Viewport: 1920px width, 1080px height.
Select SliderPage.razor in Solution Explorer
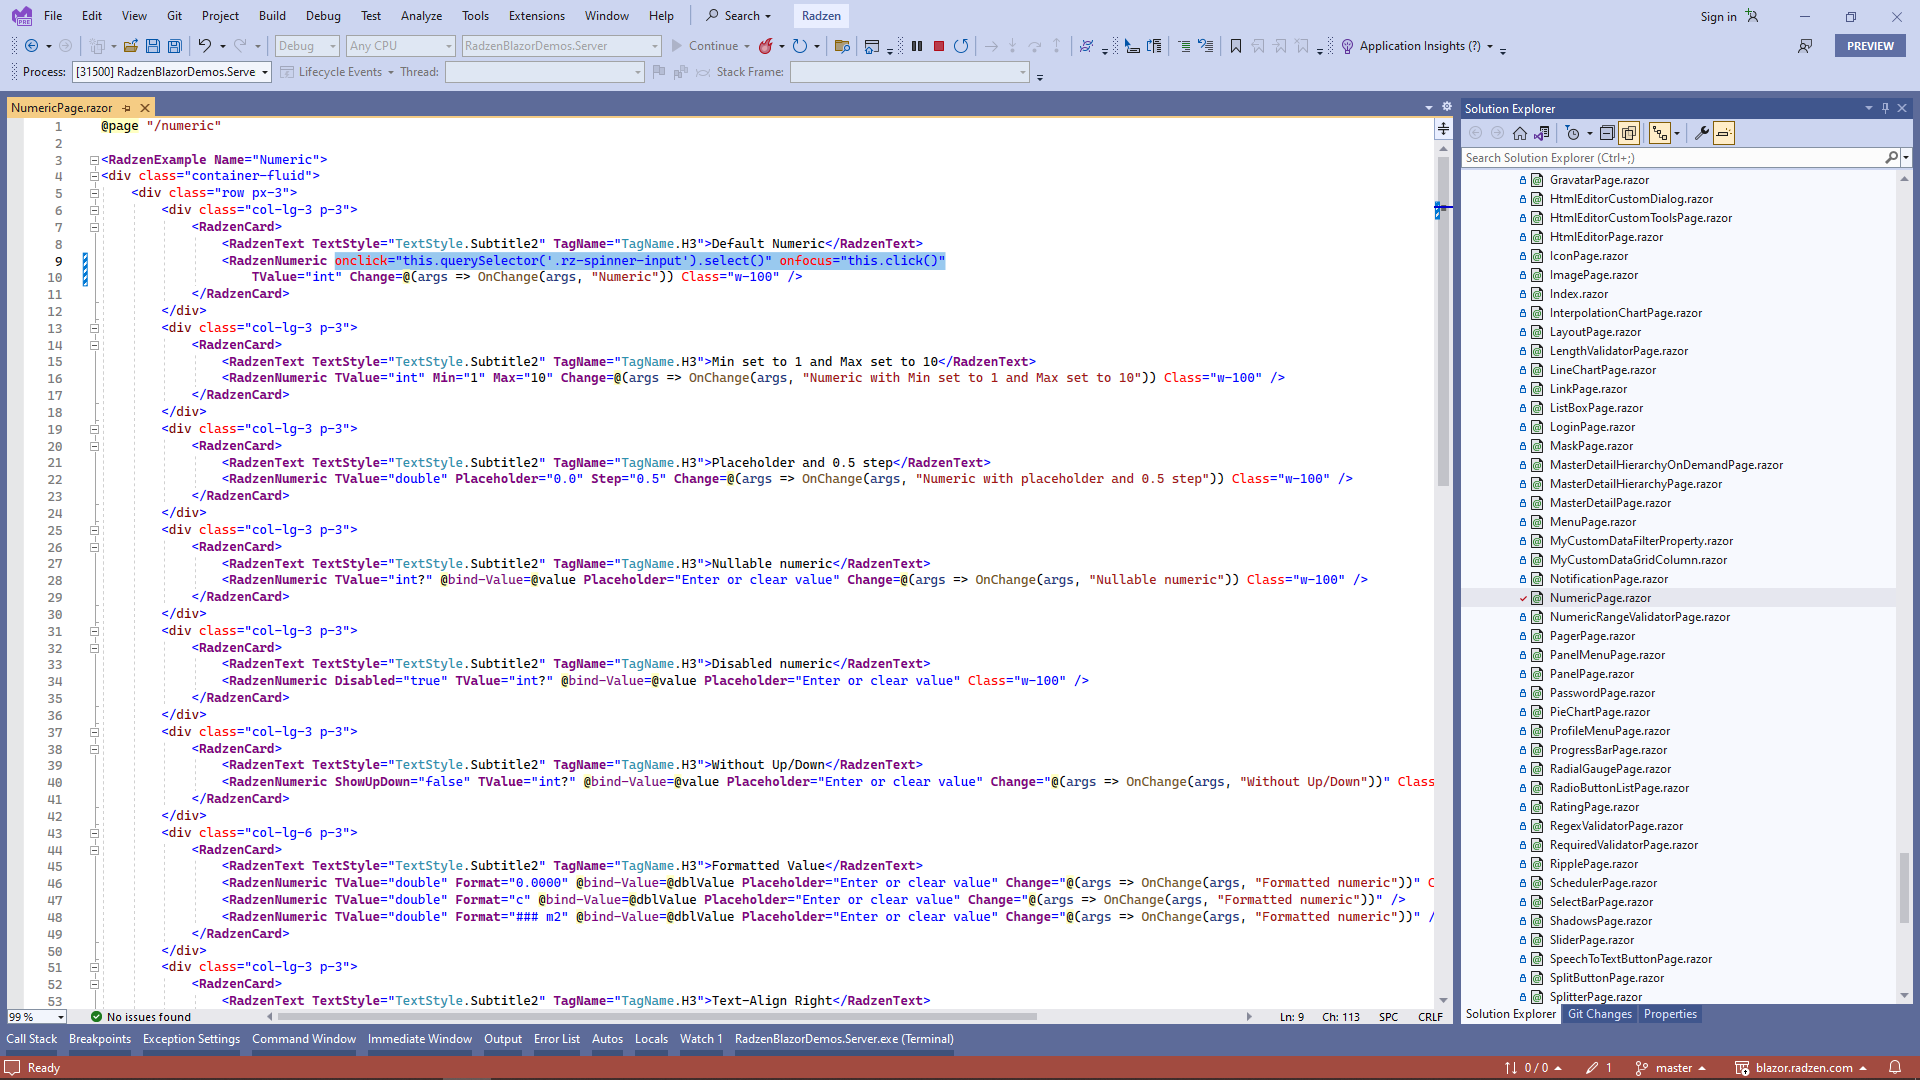[x=1591, y=940]
